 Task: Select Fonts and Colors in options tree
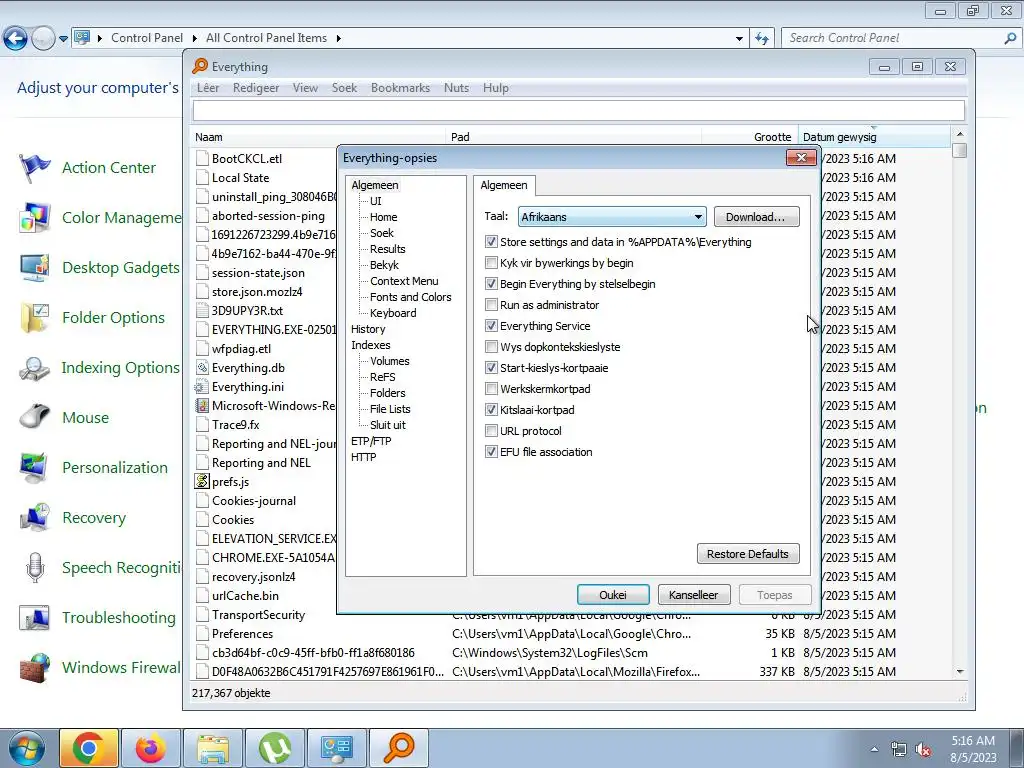click(x=411, y=297)
